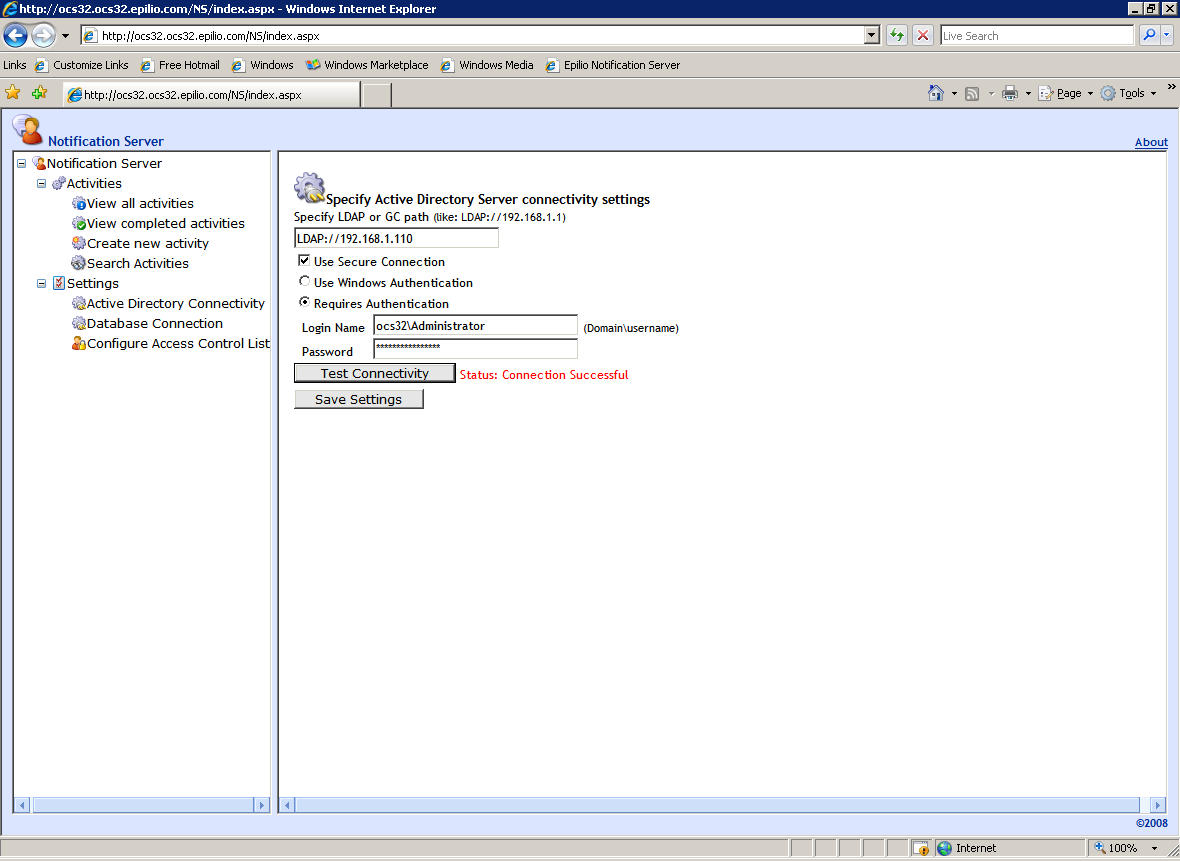The image size is (1180, 861).
Task: Click the popup blocker status bar icon
Action: (x=920, y=848)
